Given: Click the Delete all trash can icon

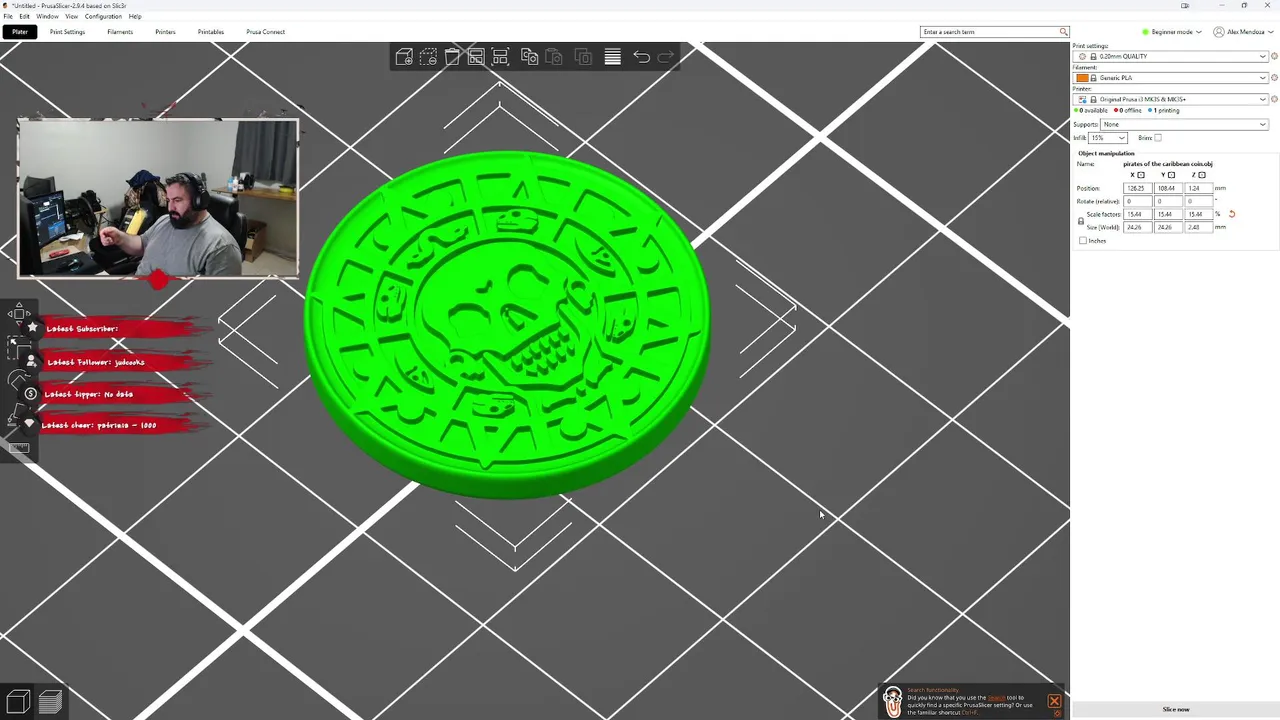Looking at the screenshot, I should pyautogui.click(x=452, y=57).
